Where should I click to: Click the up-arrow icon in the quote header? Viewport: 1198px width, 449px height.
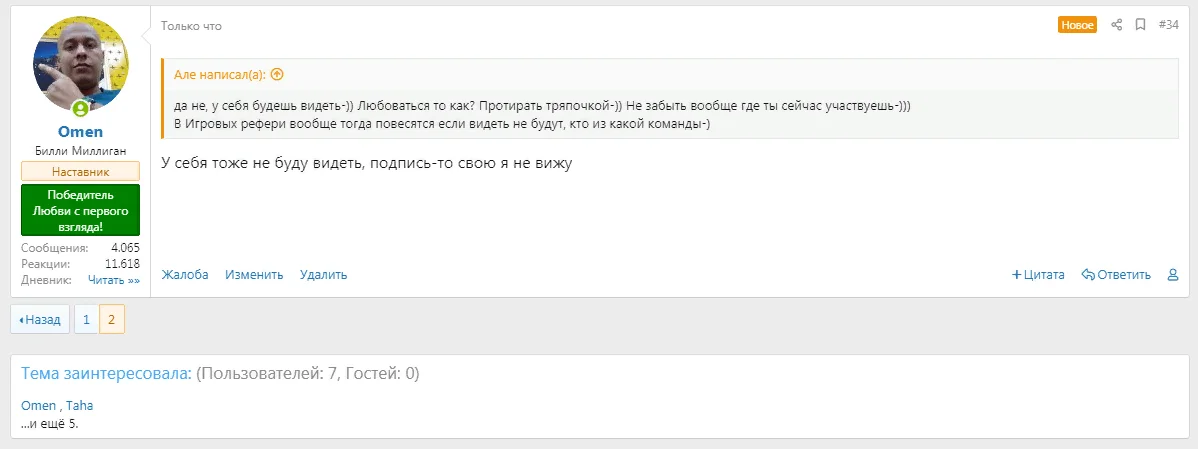coord(277,74)
